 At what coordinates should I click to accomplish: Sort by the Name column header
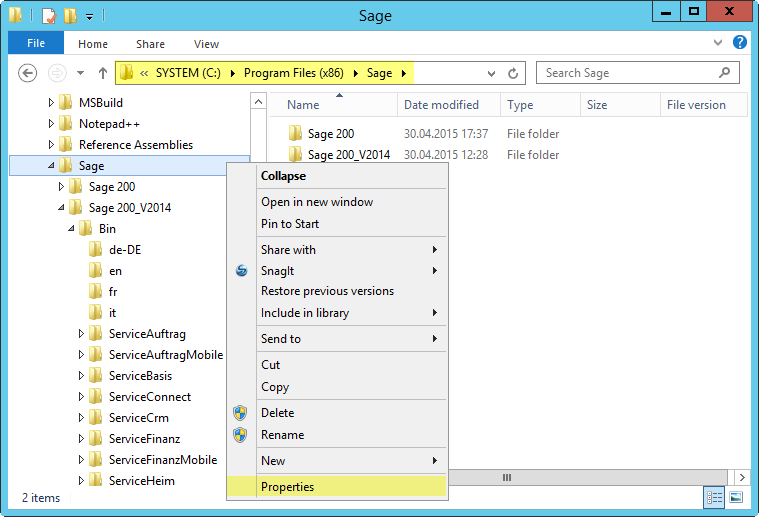(334, 105)
